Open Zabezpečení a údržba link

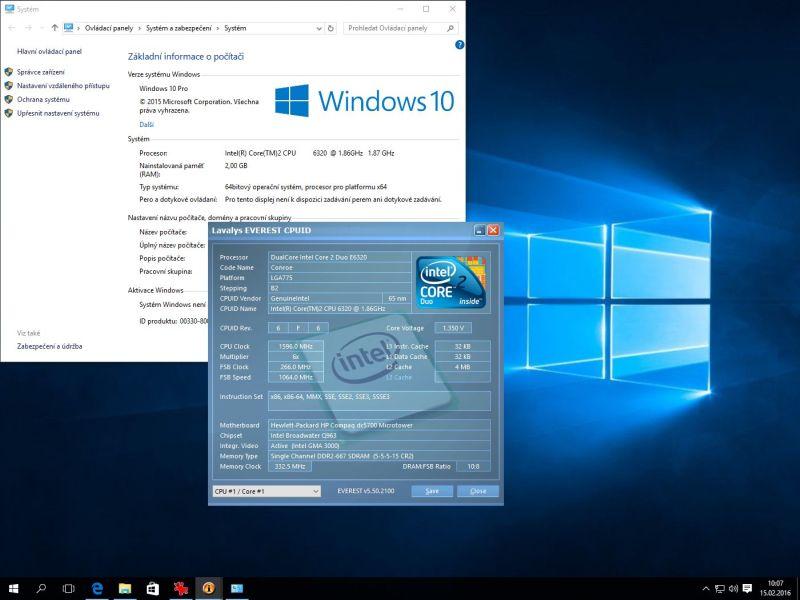50,346
